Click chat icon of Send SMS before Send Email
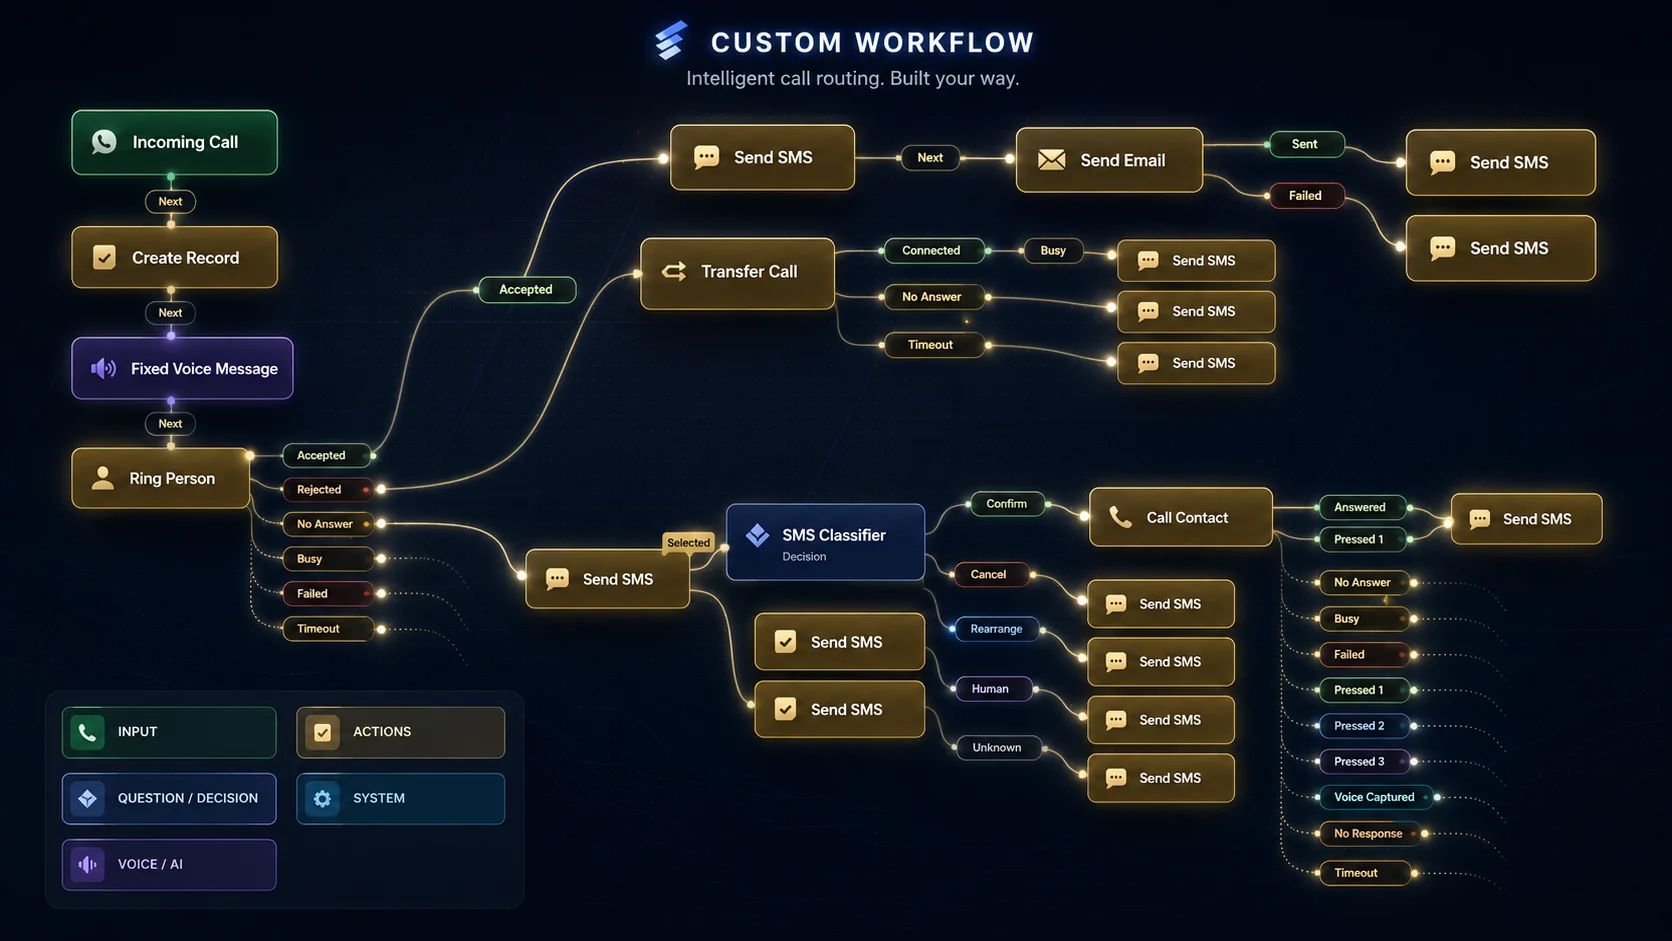 tap(706, 157)
